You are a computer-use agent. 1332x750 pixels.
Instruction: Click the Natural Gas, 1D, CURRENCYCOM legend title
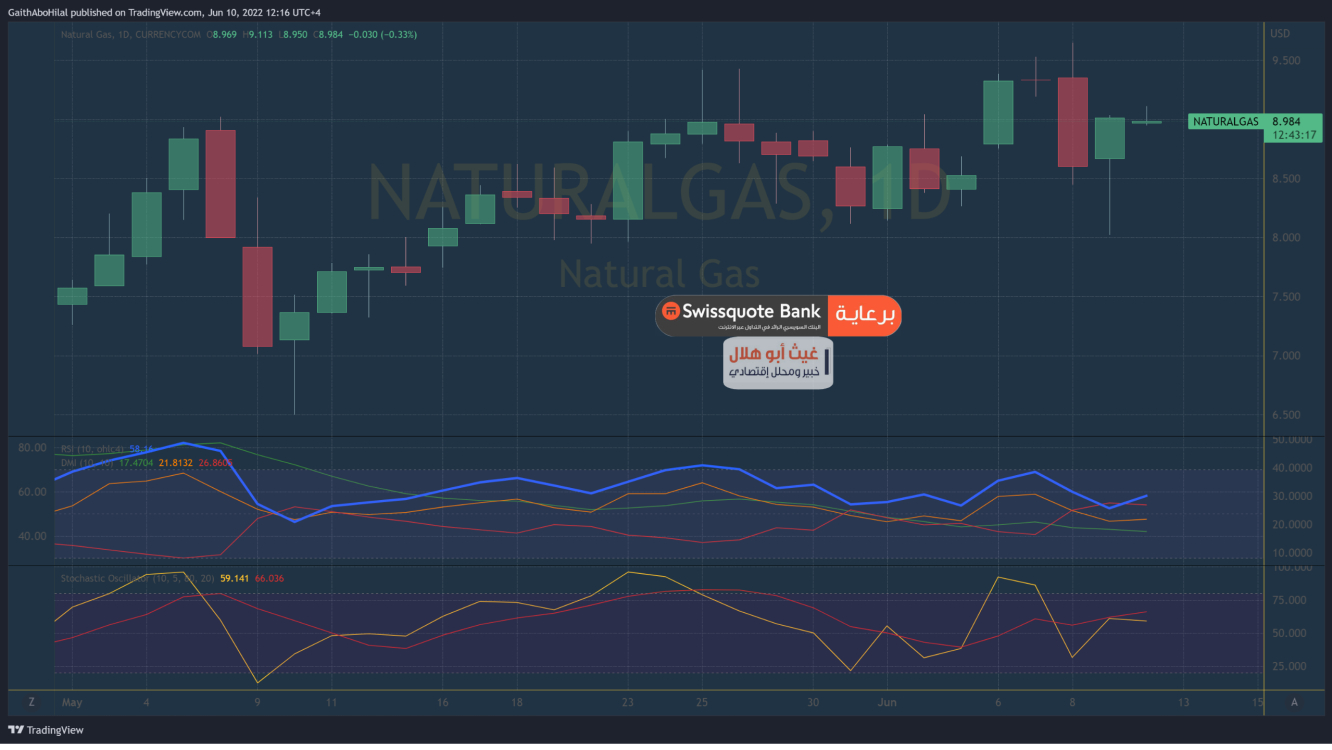(131, 34)
